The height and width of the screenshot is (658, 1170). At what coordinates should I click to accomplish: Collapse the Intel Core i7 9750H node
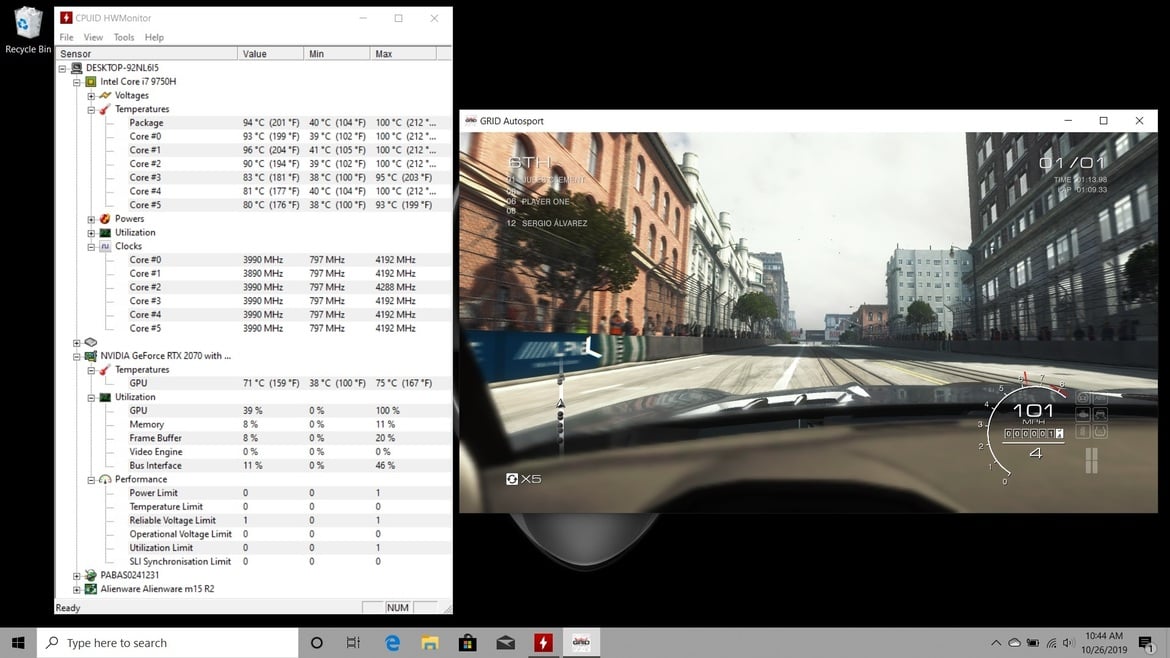click(77, 82)
